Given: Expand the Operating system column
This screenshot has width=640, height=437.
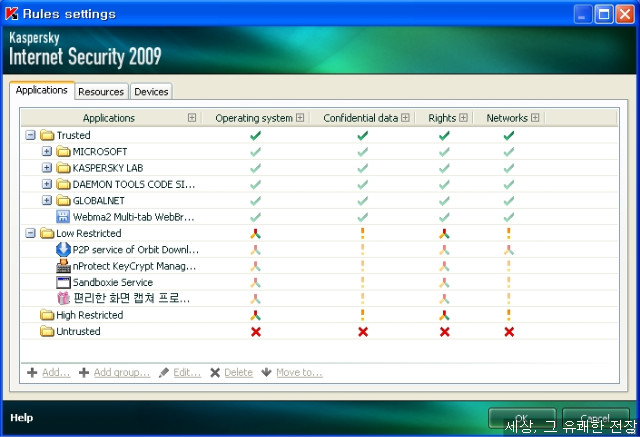Looking at the screenshot, I should (x=300, y=118).
